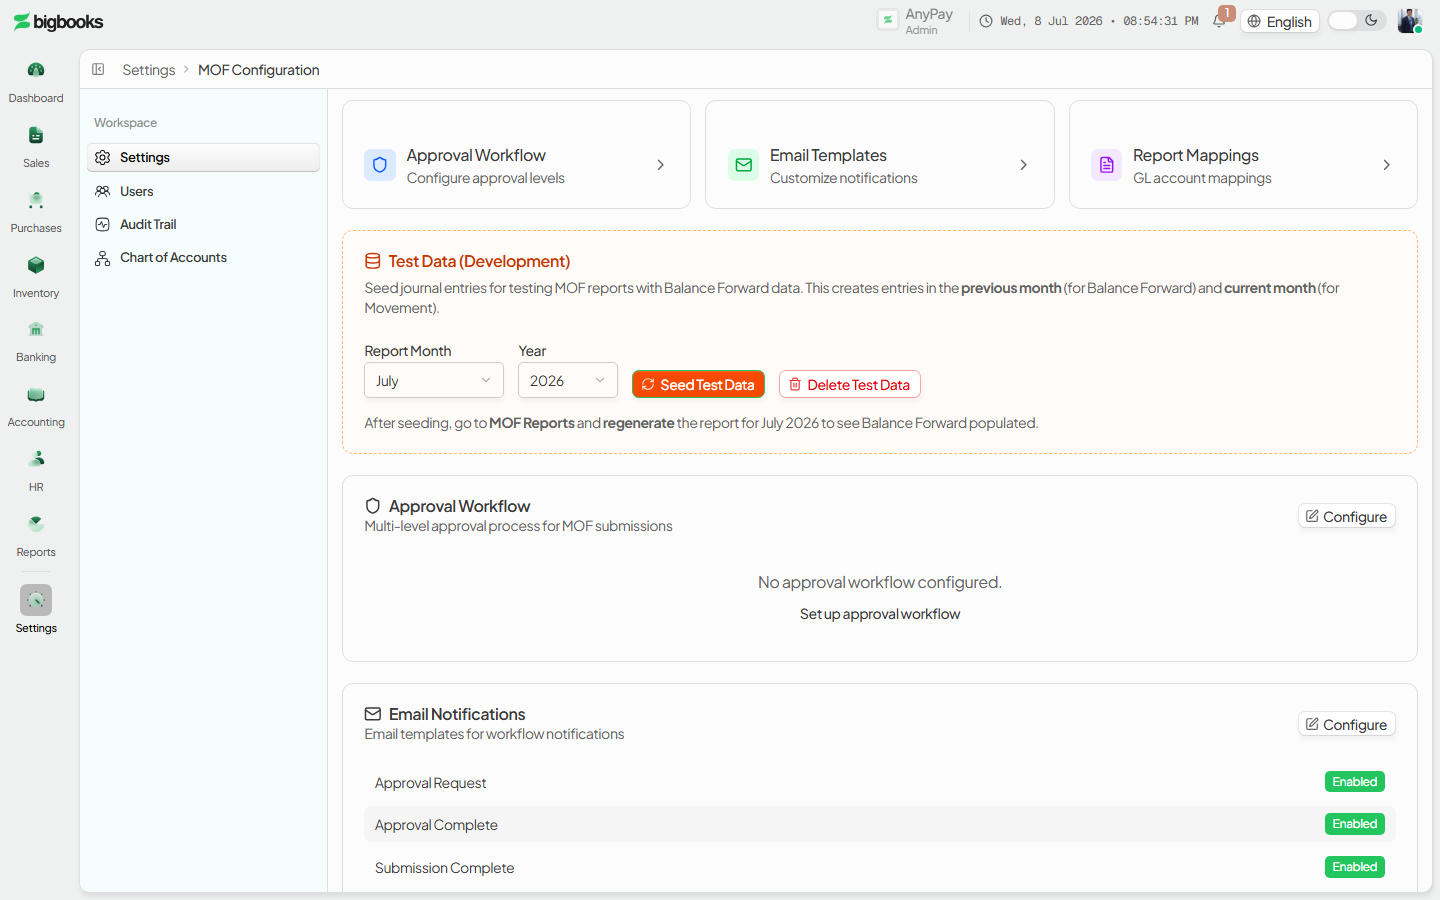Screen dimensions: 1440x900
Task: Click Set up approval workflow link
Action: pyautogui.click(x=880, y=614)
